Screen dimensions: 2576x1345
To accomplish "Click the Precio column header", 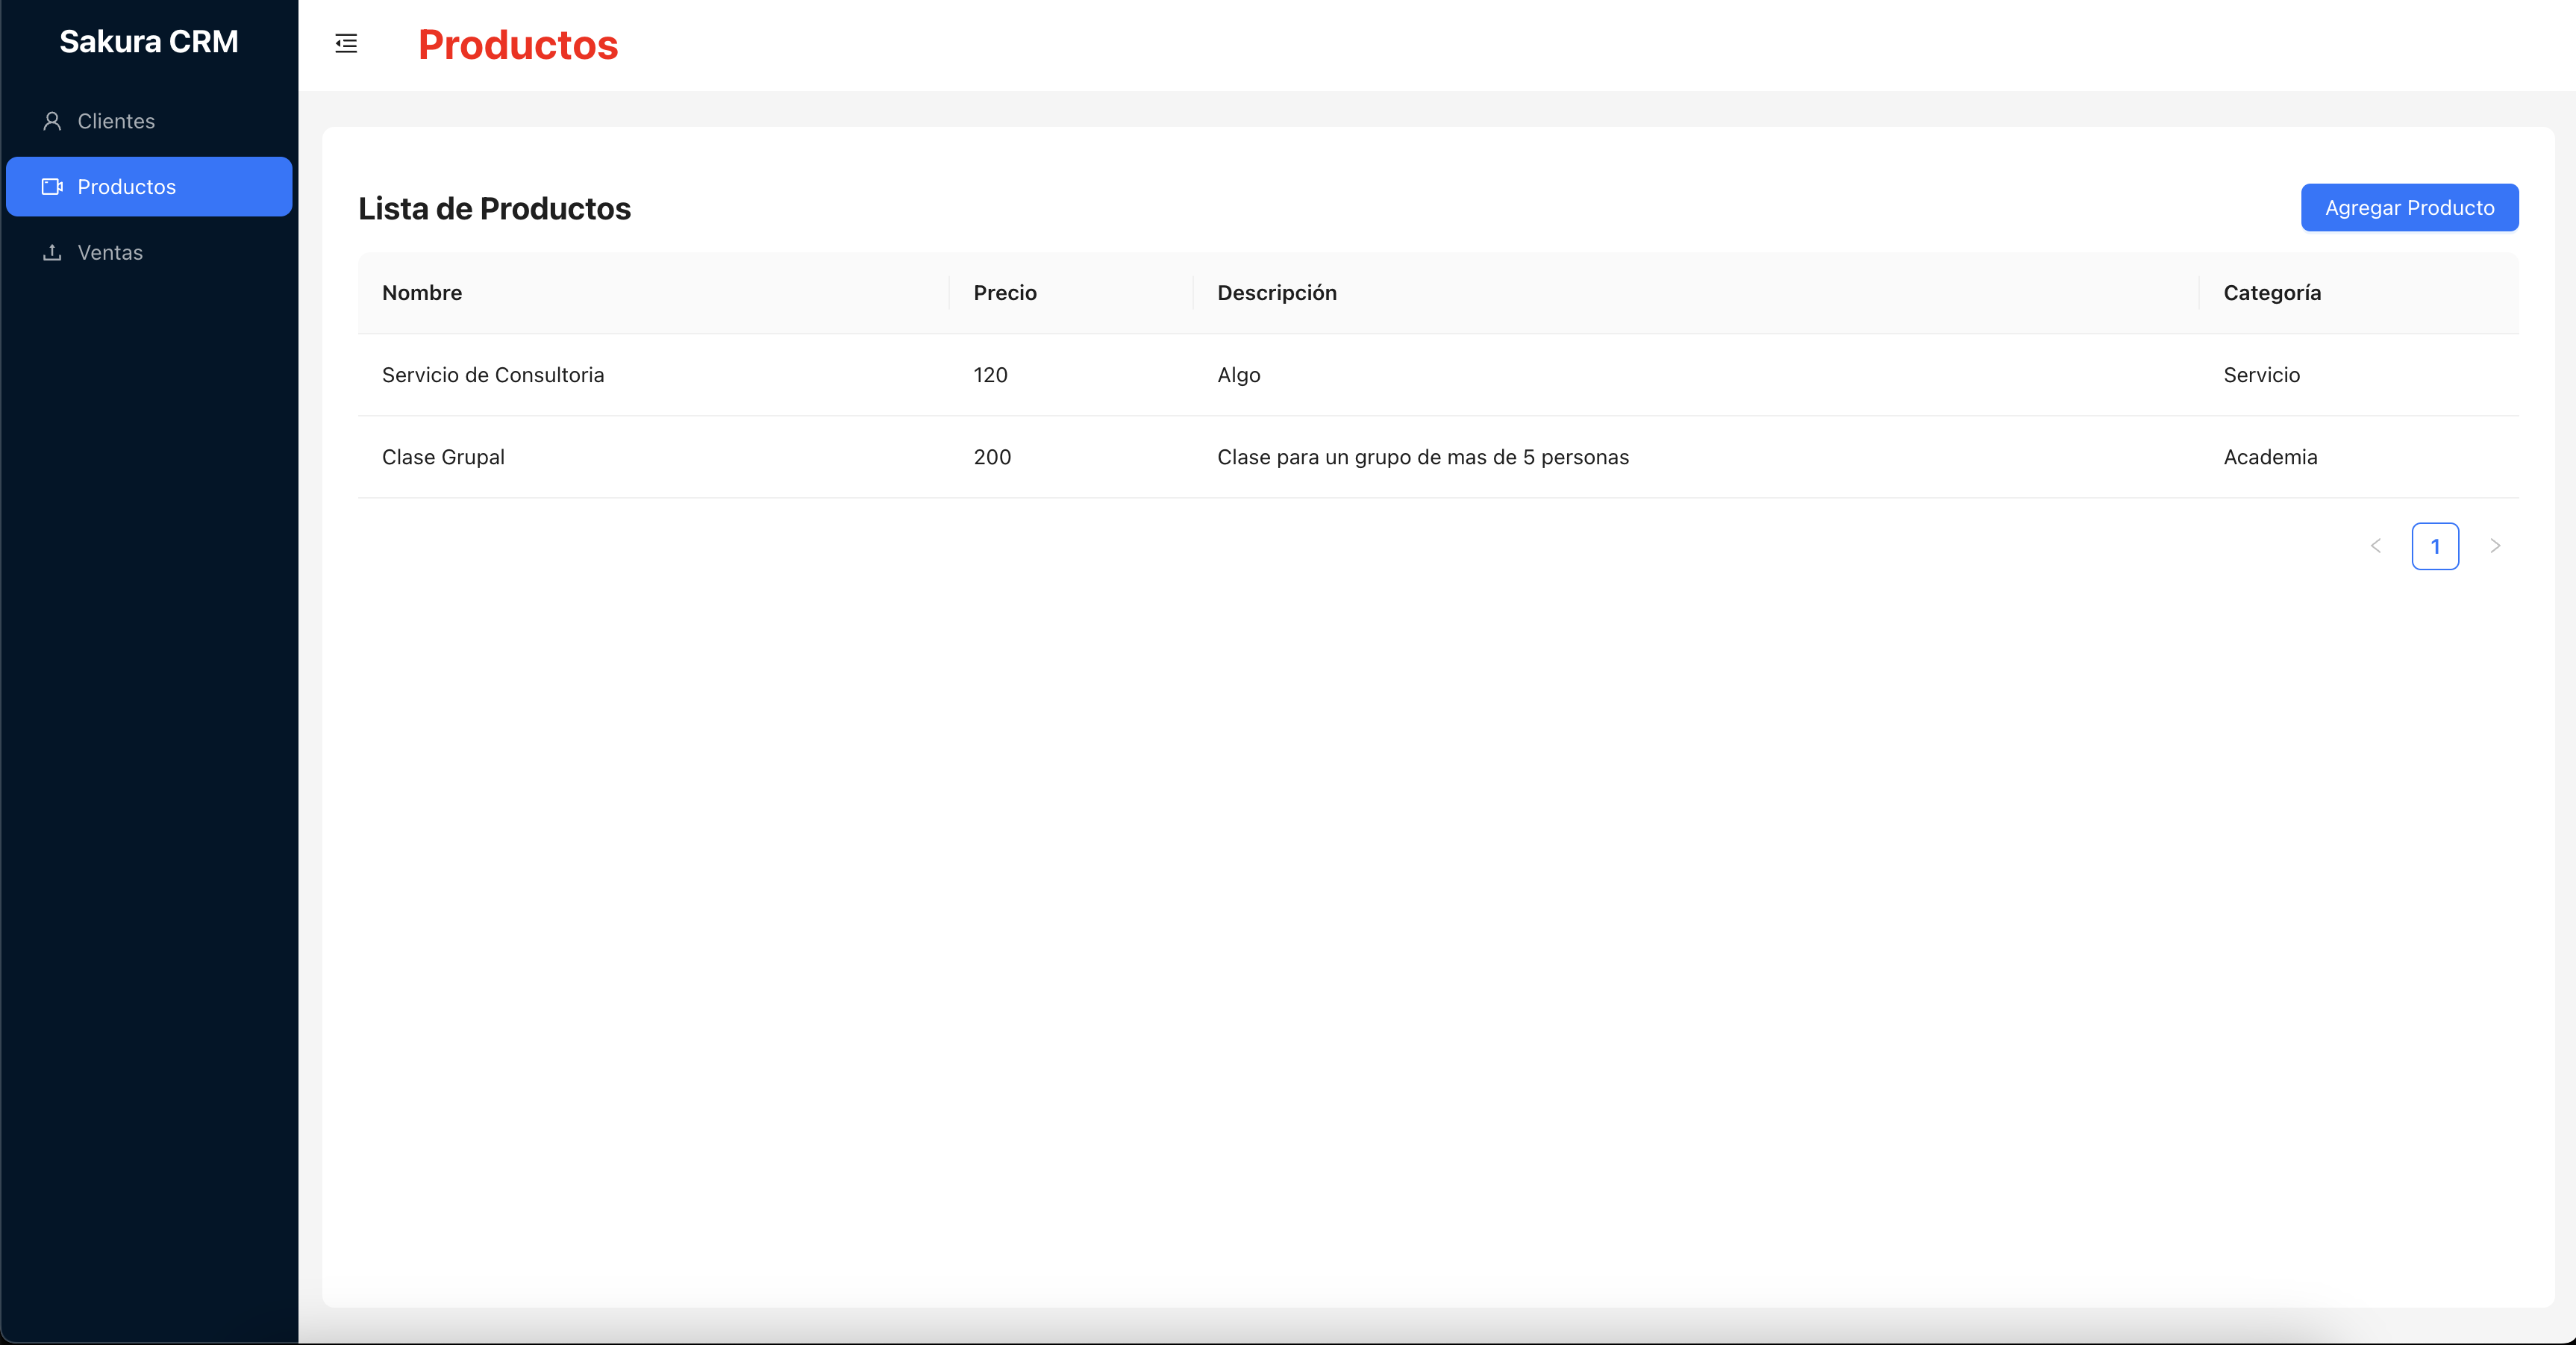I will pyautogui.click(x=1005, y=293).
